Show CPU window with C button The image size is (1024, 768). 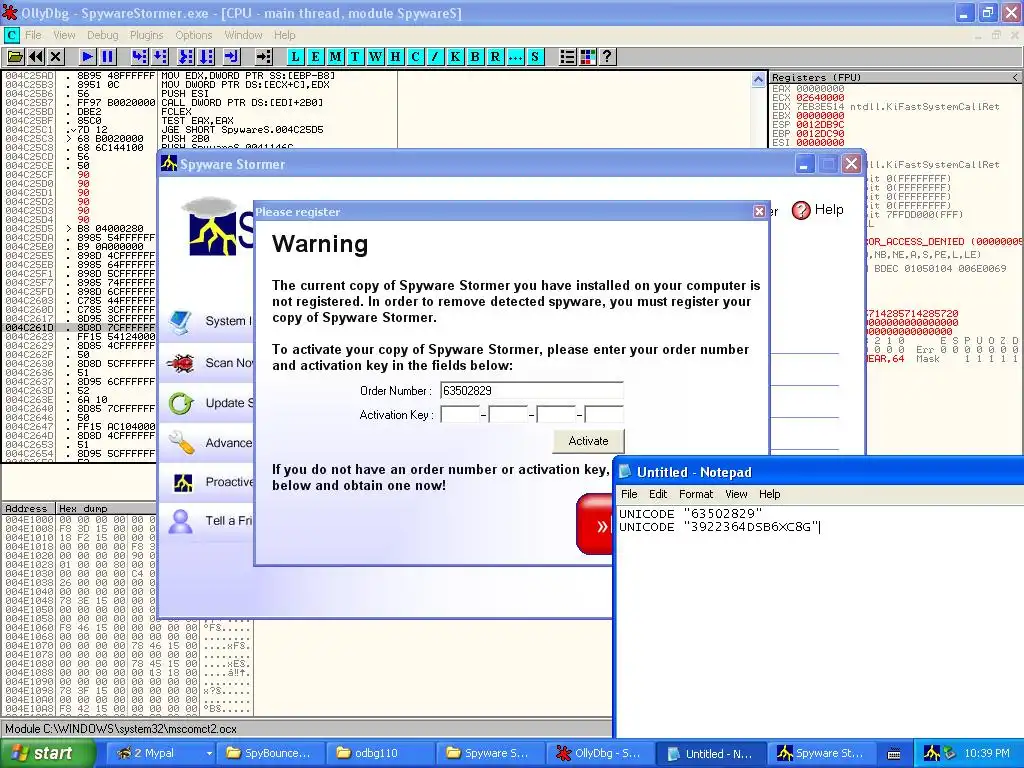click(415, 57)
